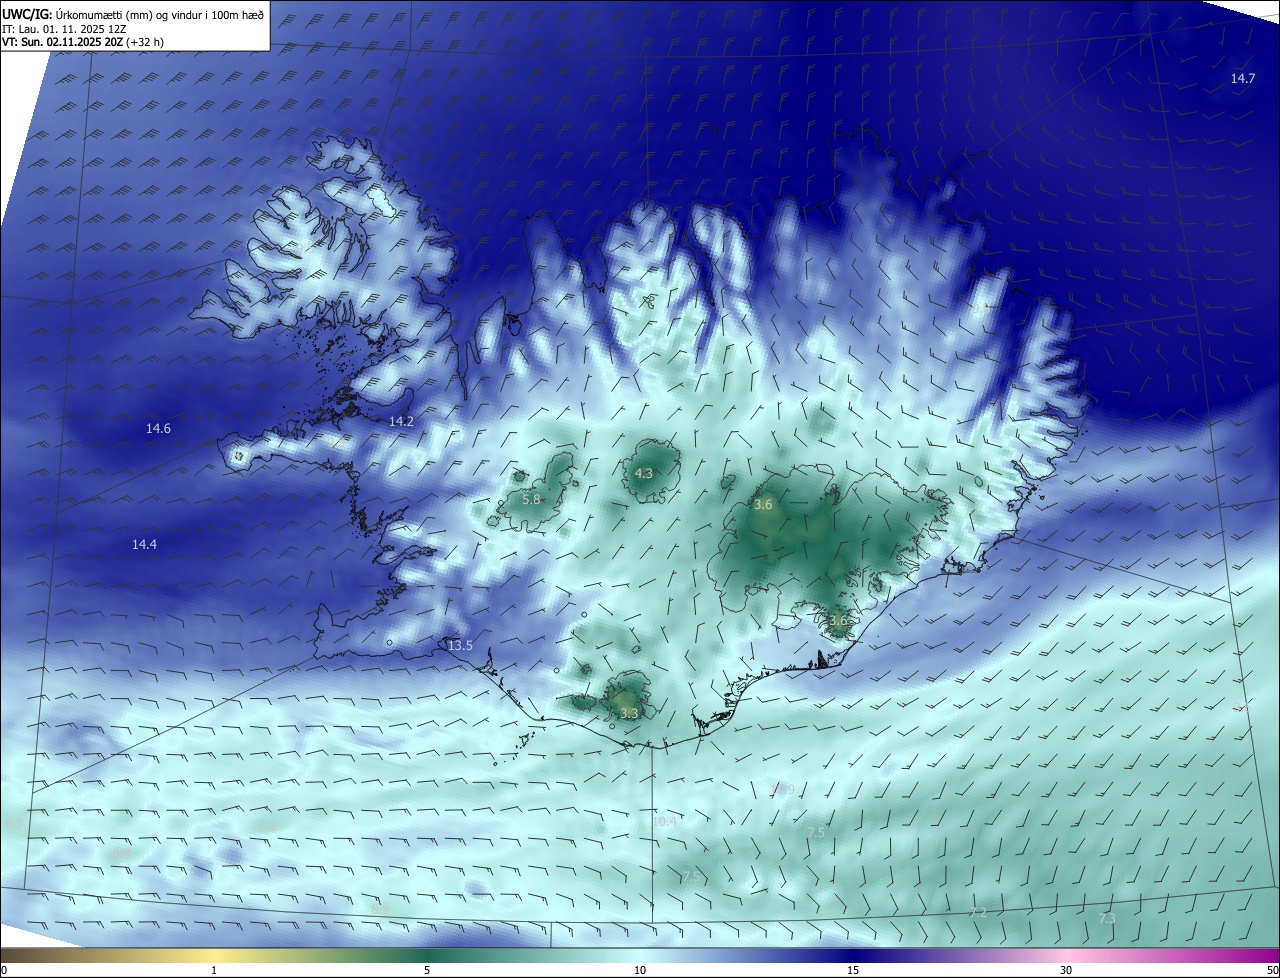Click the 50 tick on the colour scale

[1272, 970]
